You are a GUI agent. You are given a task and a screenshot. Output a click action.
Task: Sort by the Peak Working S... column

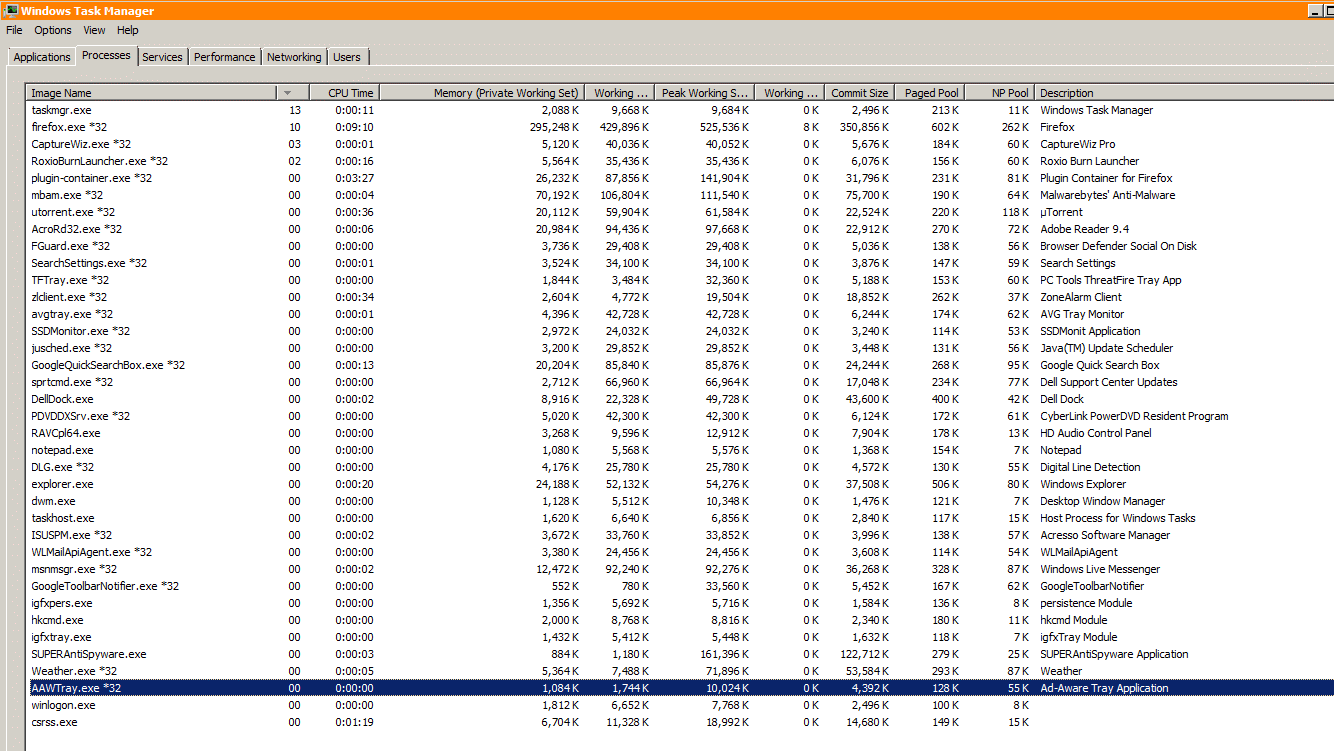pos(704,93)
